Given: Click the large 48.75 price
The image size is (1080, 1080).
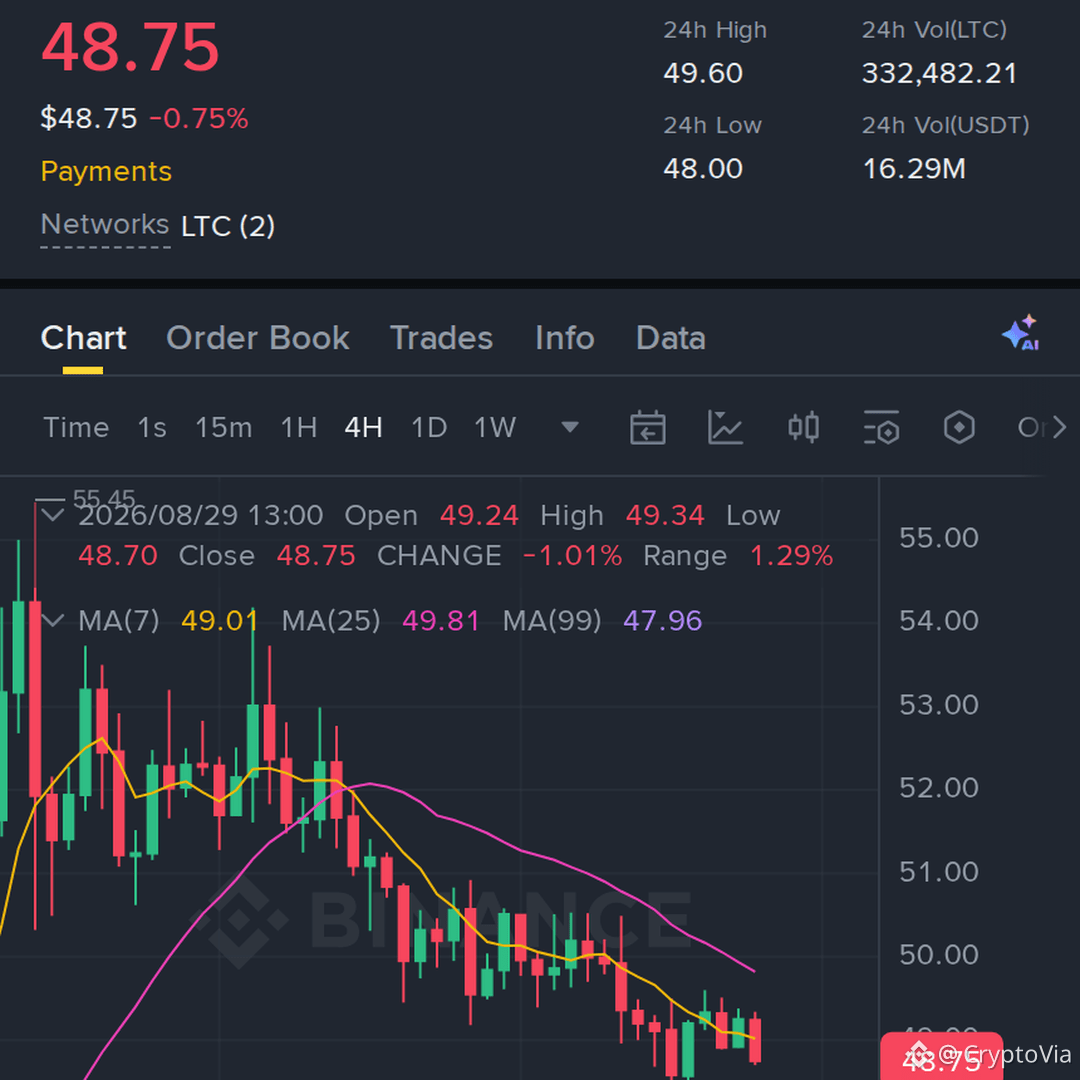Looking at the screenshot, I should tap(130, 47).
